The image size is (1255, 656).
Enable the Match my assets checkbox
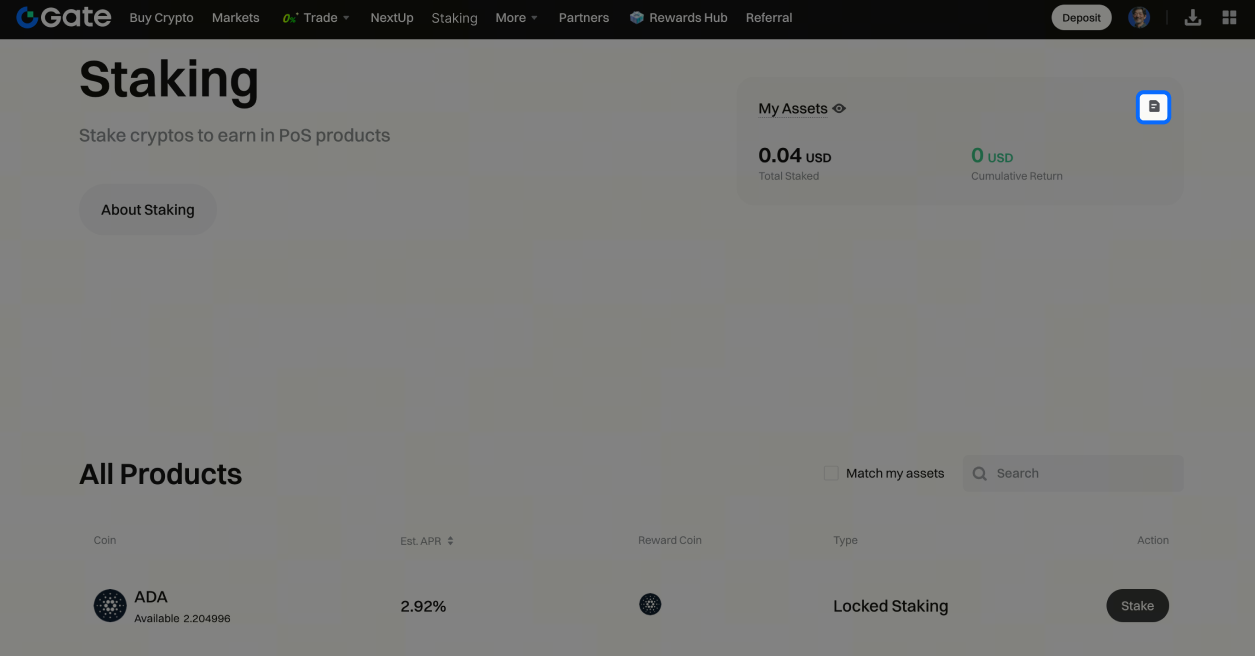click(x=831, y=474)
